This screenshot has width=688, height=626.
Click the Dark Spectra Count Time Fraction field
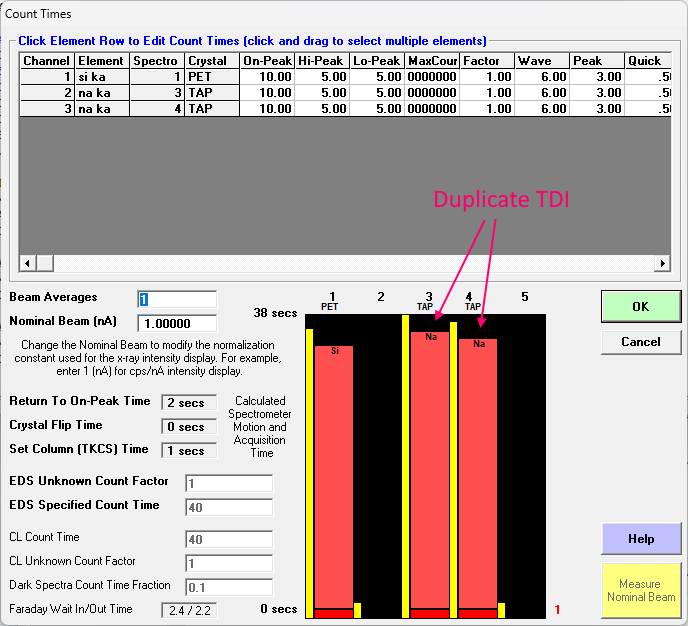(x=228, y=587)
